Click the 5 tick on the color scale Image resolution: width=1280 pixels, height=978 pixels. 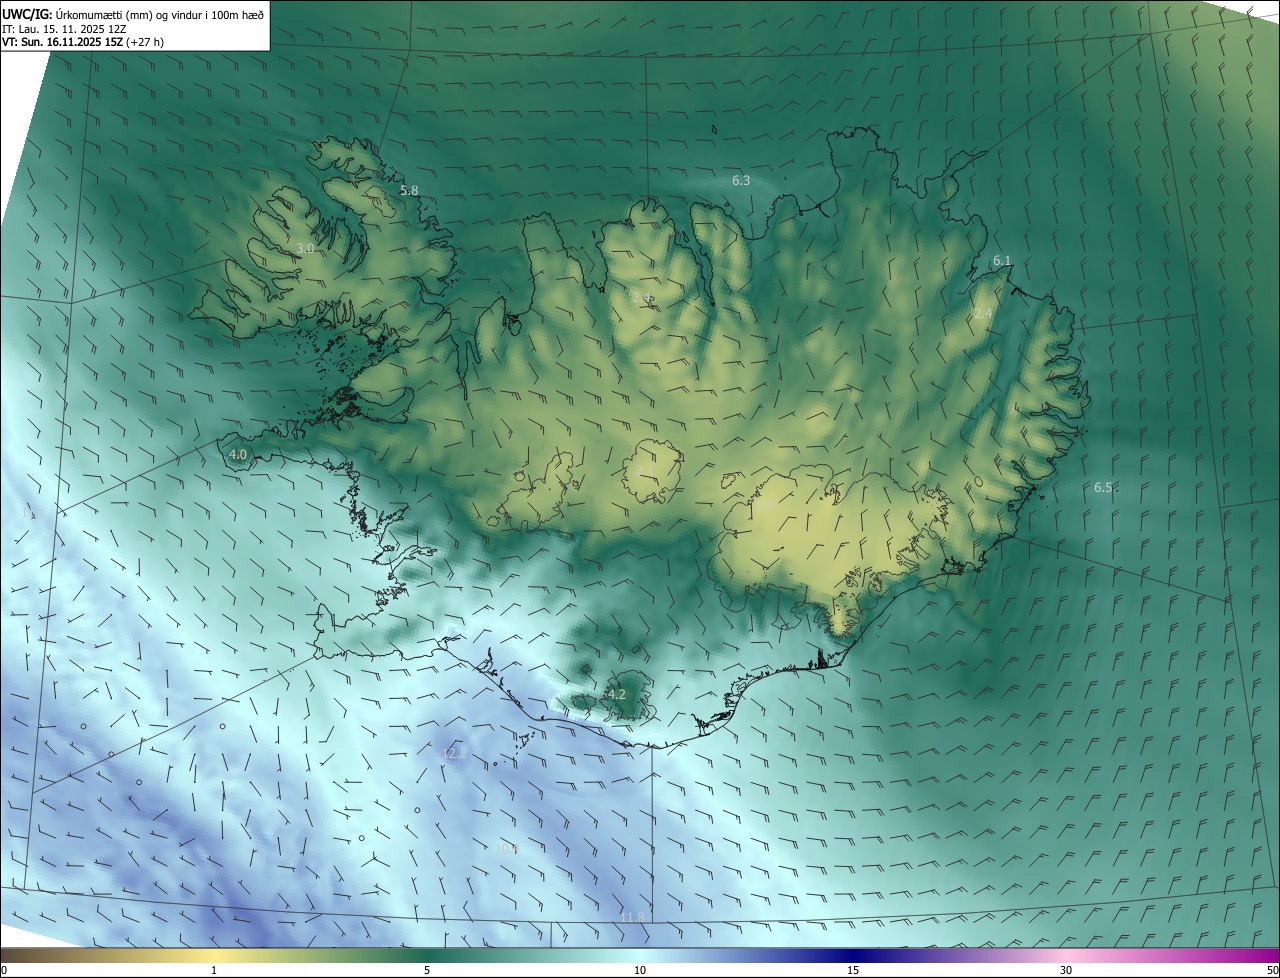click(x=427, y=970)
